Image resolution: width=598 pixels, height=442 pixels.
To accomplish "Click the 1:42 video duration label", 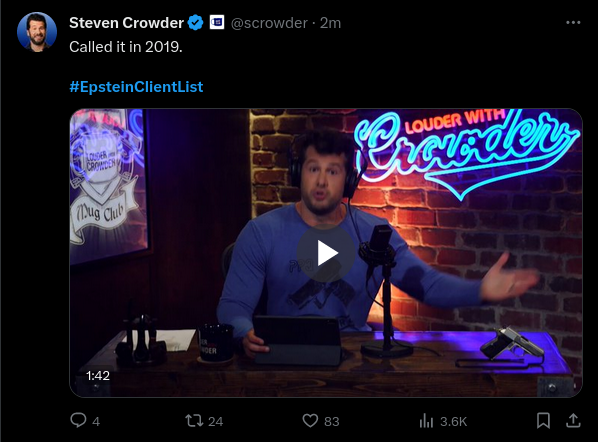I will (98, 376).
